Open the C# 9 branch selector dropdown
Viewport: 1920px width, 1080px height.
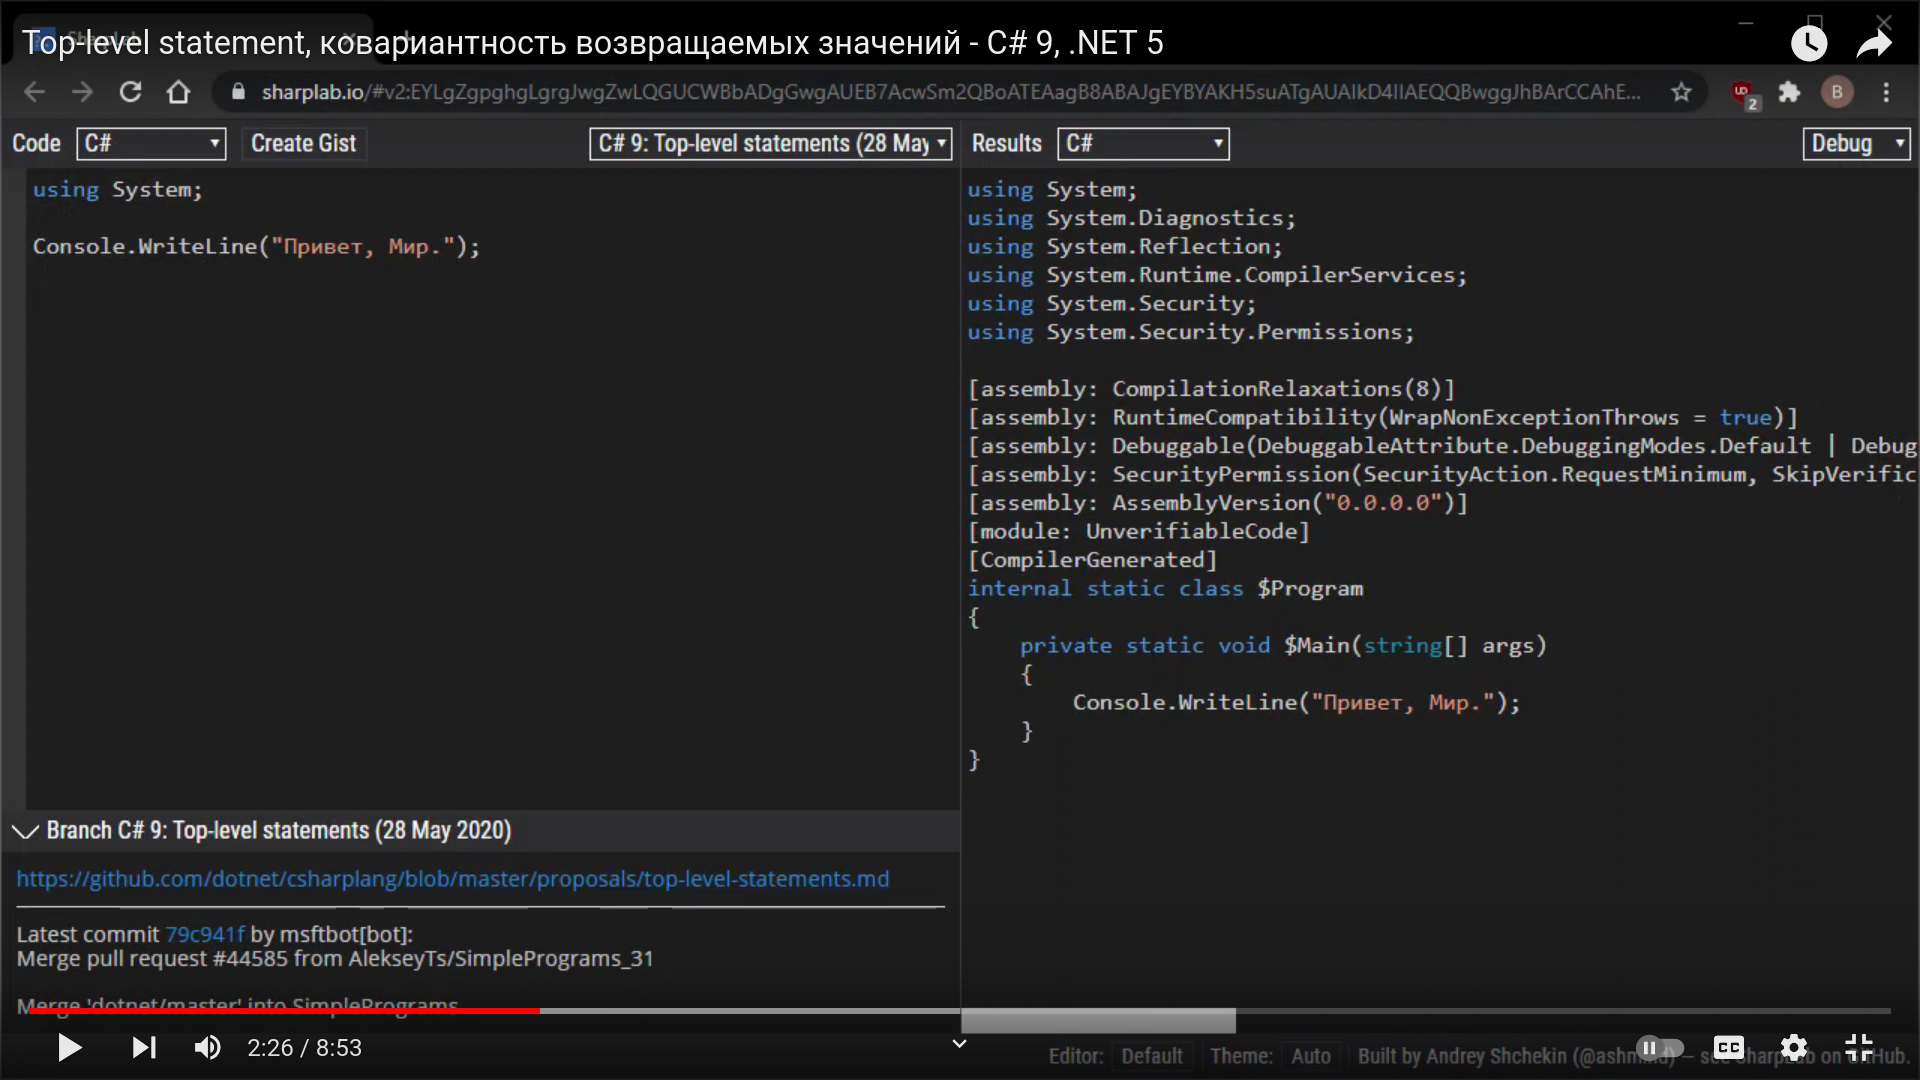coord(770,144)
